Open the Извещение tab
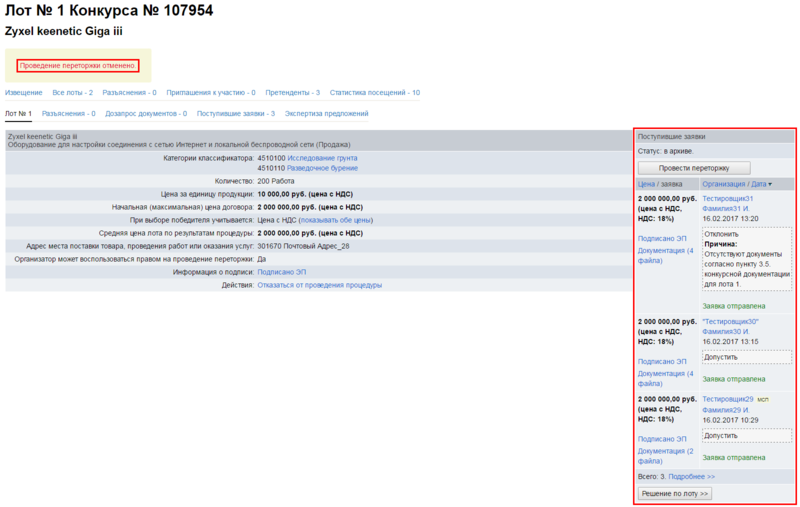The image size is (800, 507). pyautogui.click(x=24, y=92)
